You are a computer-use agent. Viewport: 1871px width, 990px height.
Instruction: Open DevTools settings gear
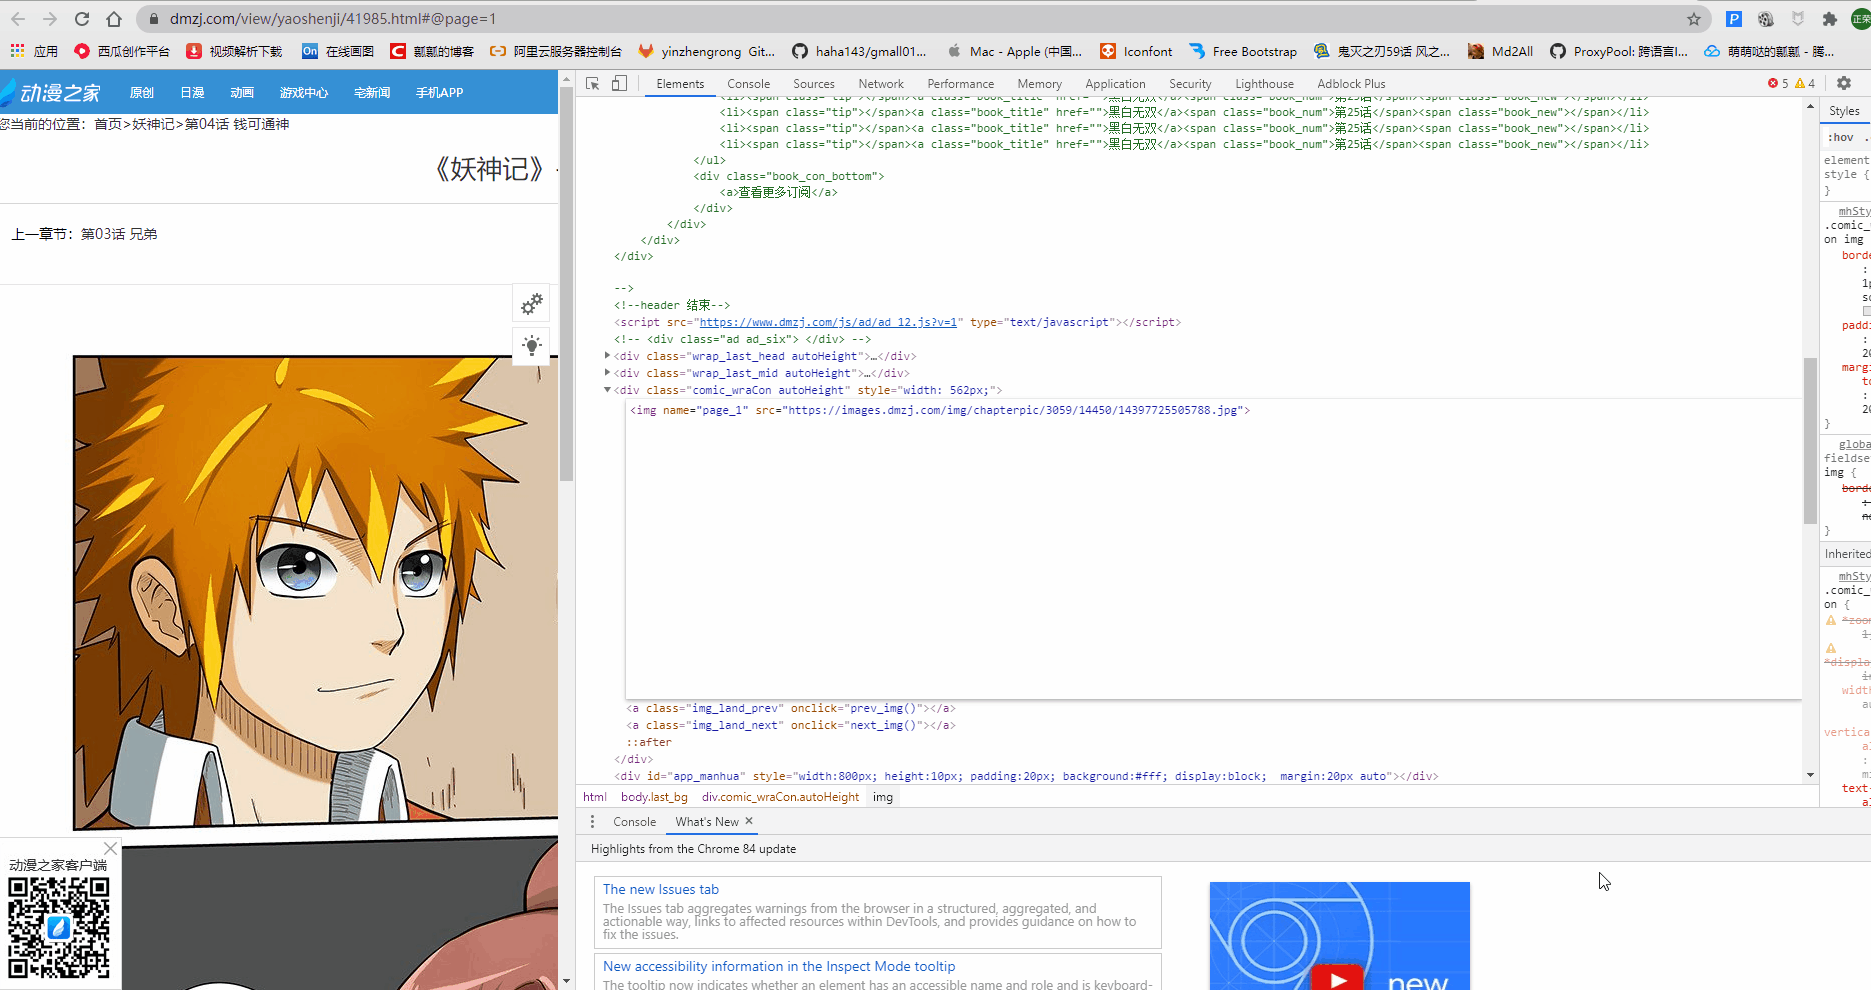pos(1844,84)
